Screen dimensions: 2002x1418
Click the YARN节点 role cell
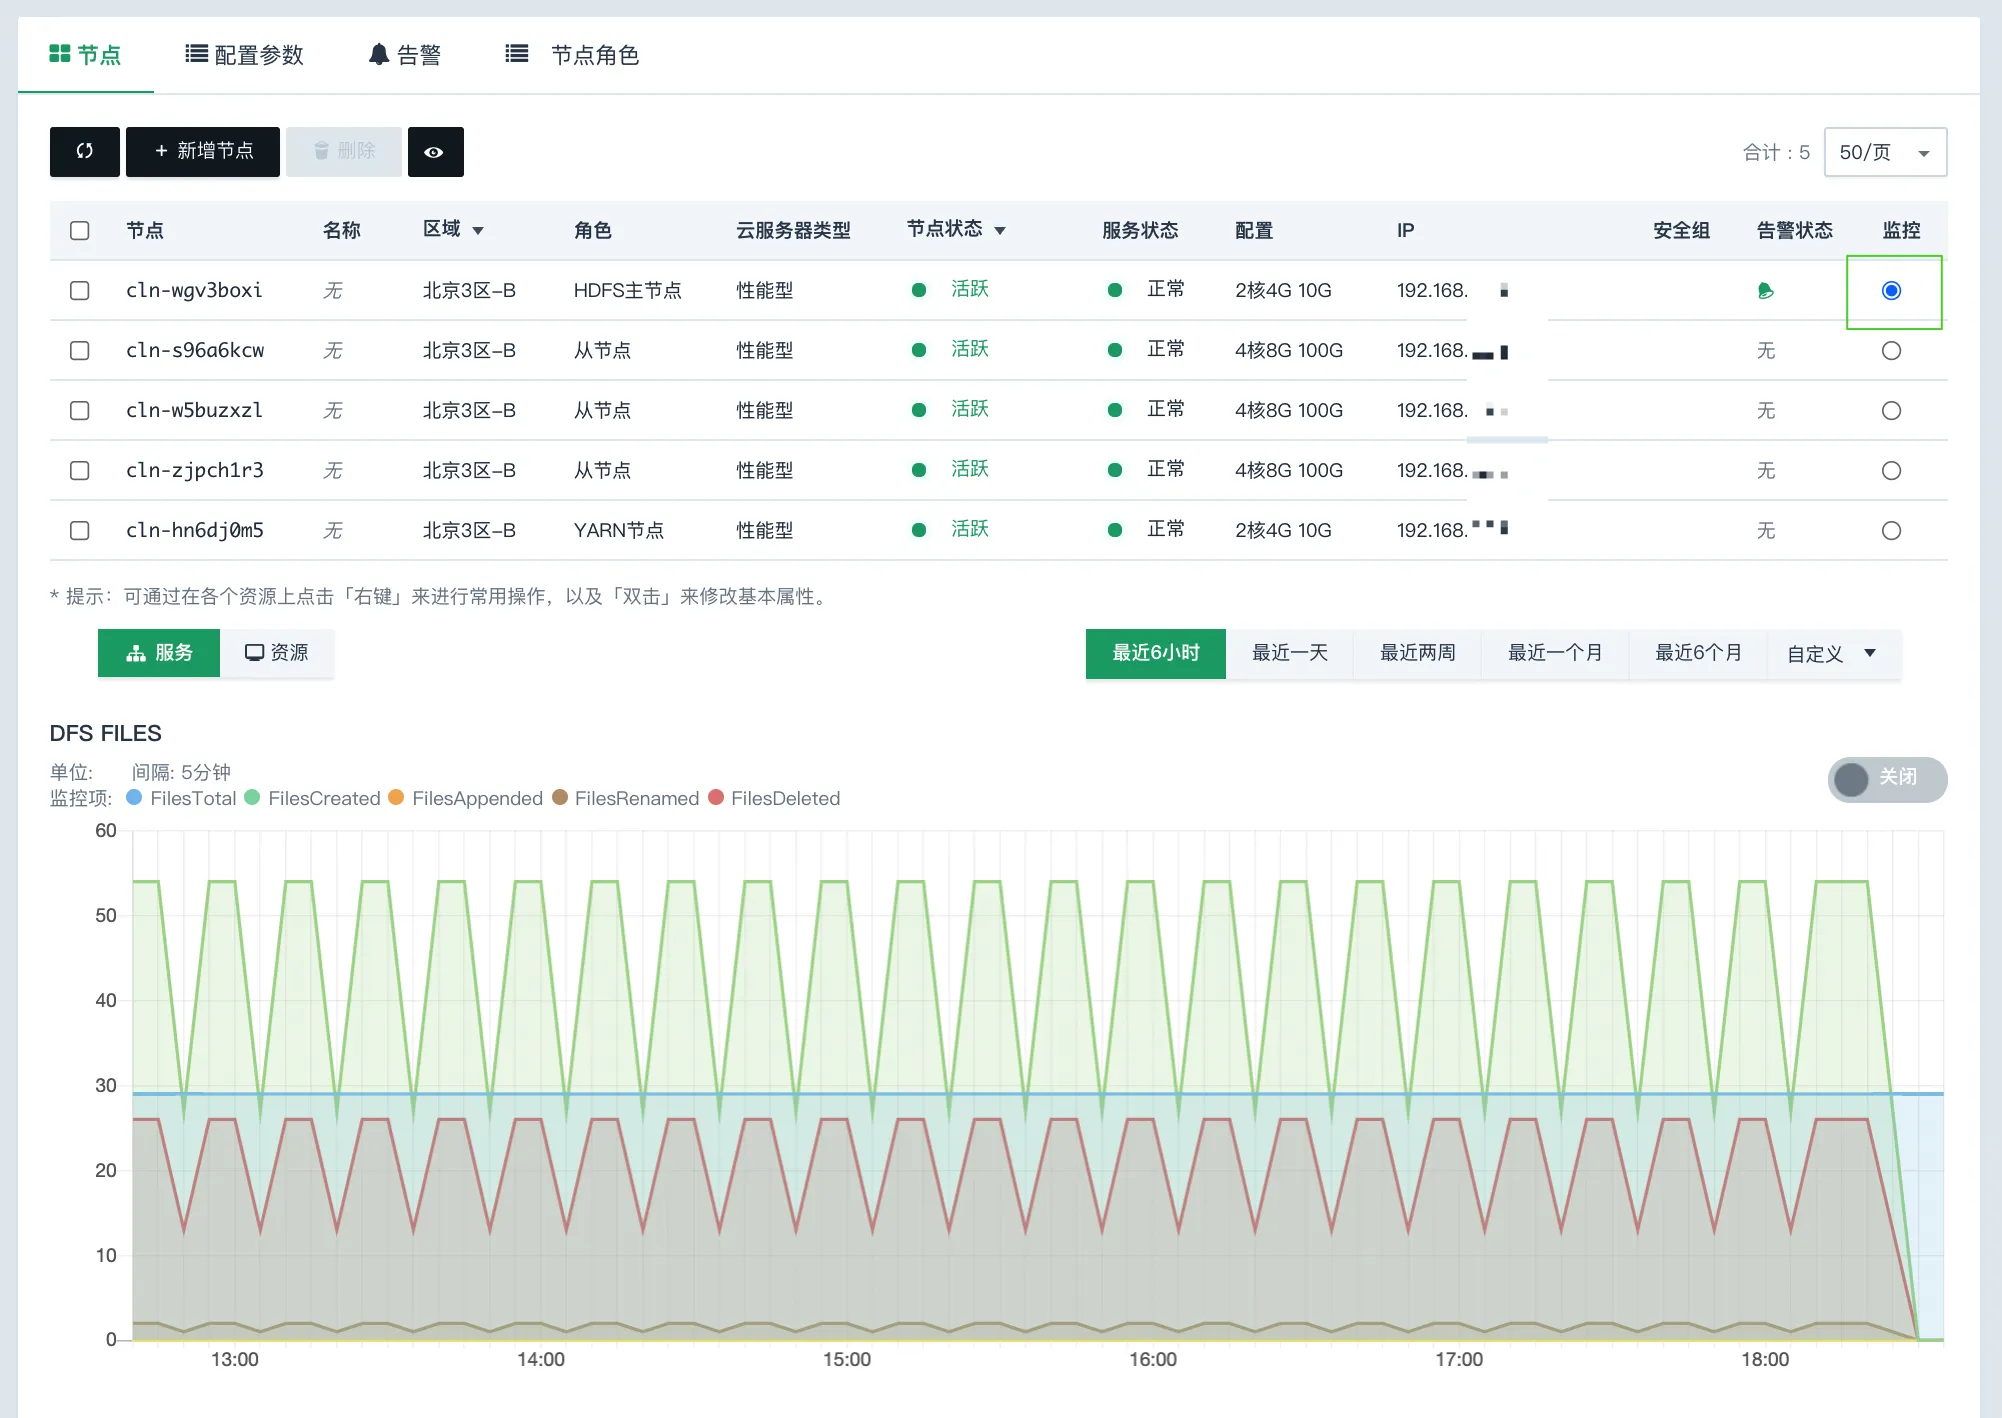pyautogui.click(x=619, y=531)
